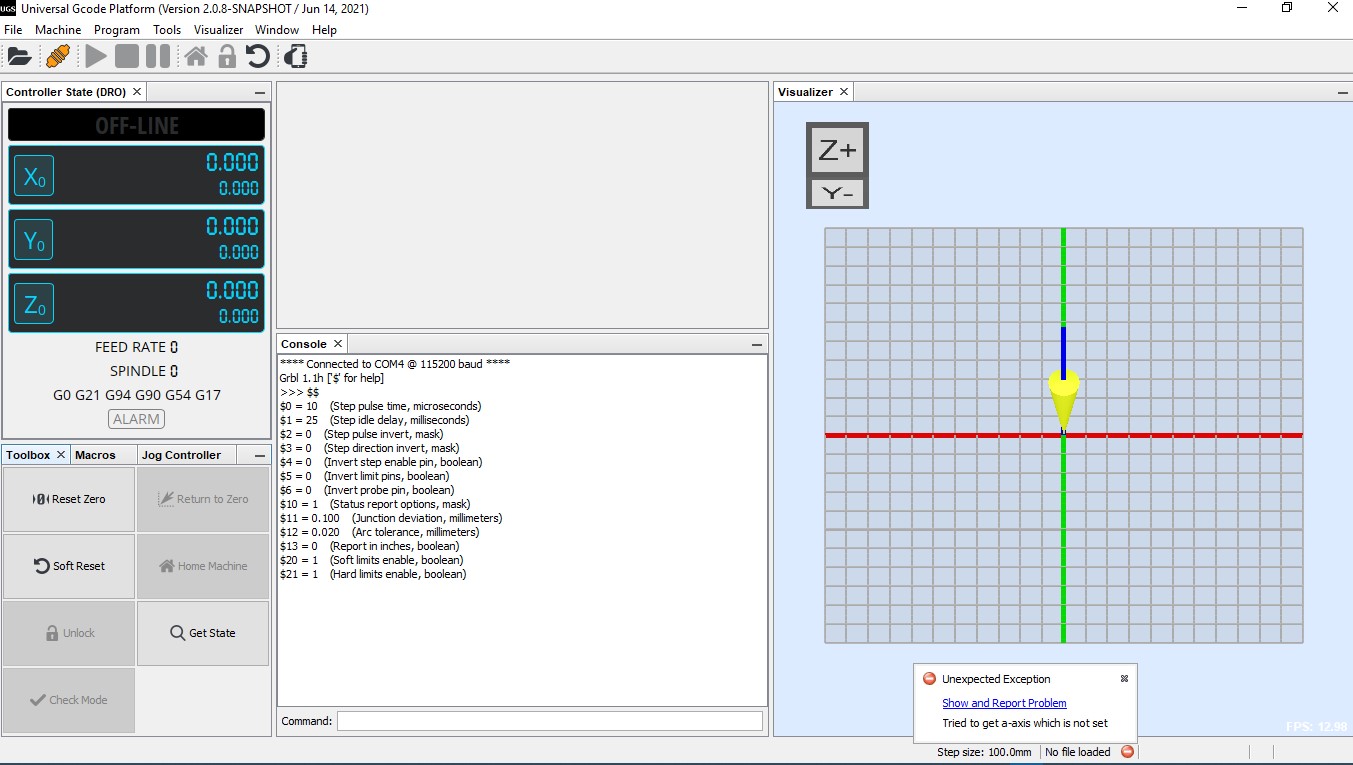Click the G0 G21 G94 G90 G54 G17 text
This screenshot has width=1353, height=765.
point(137,395)
